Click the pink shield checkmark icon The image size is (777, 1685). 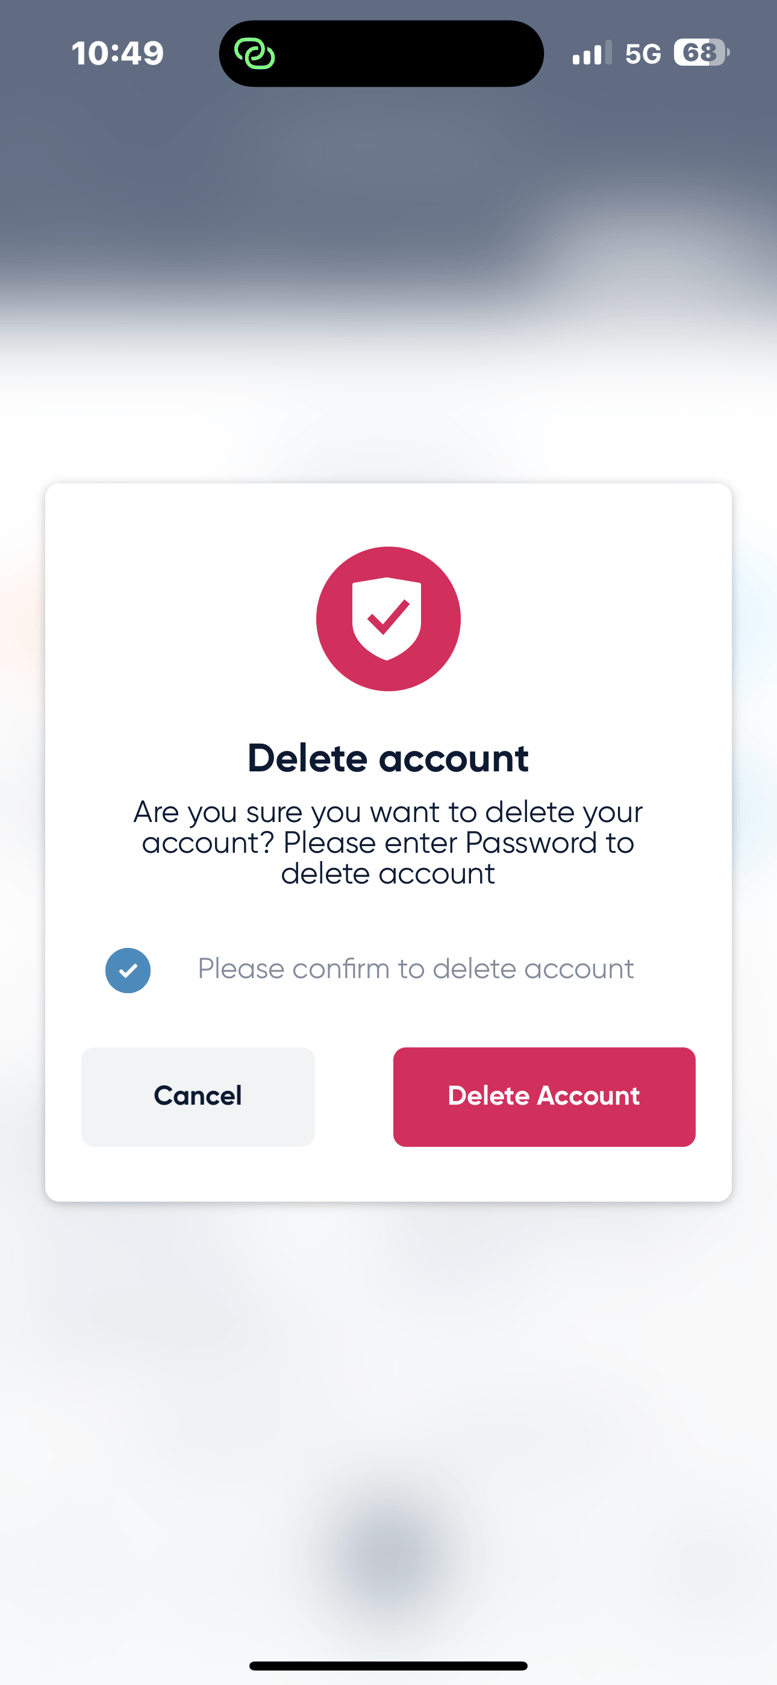388,618
